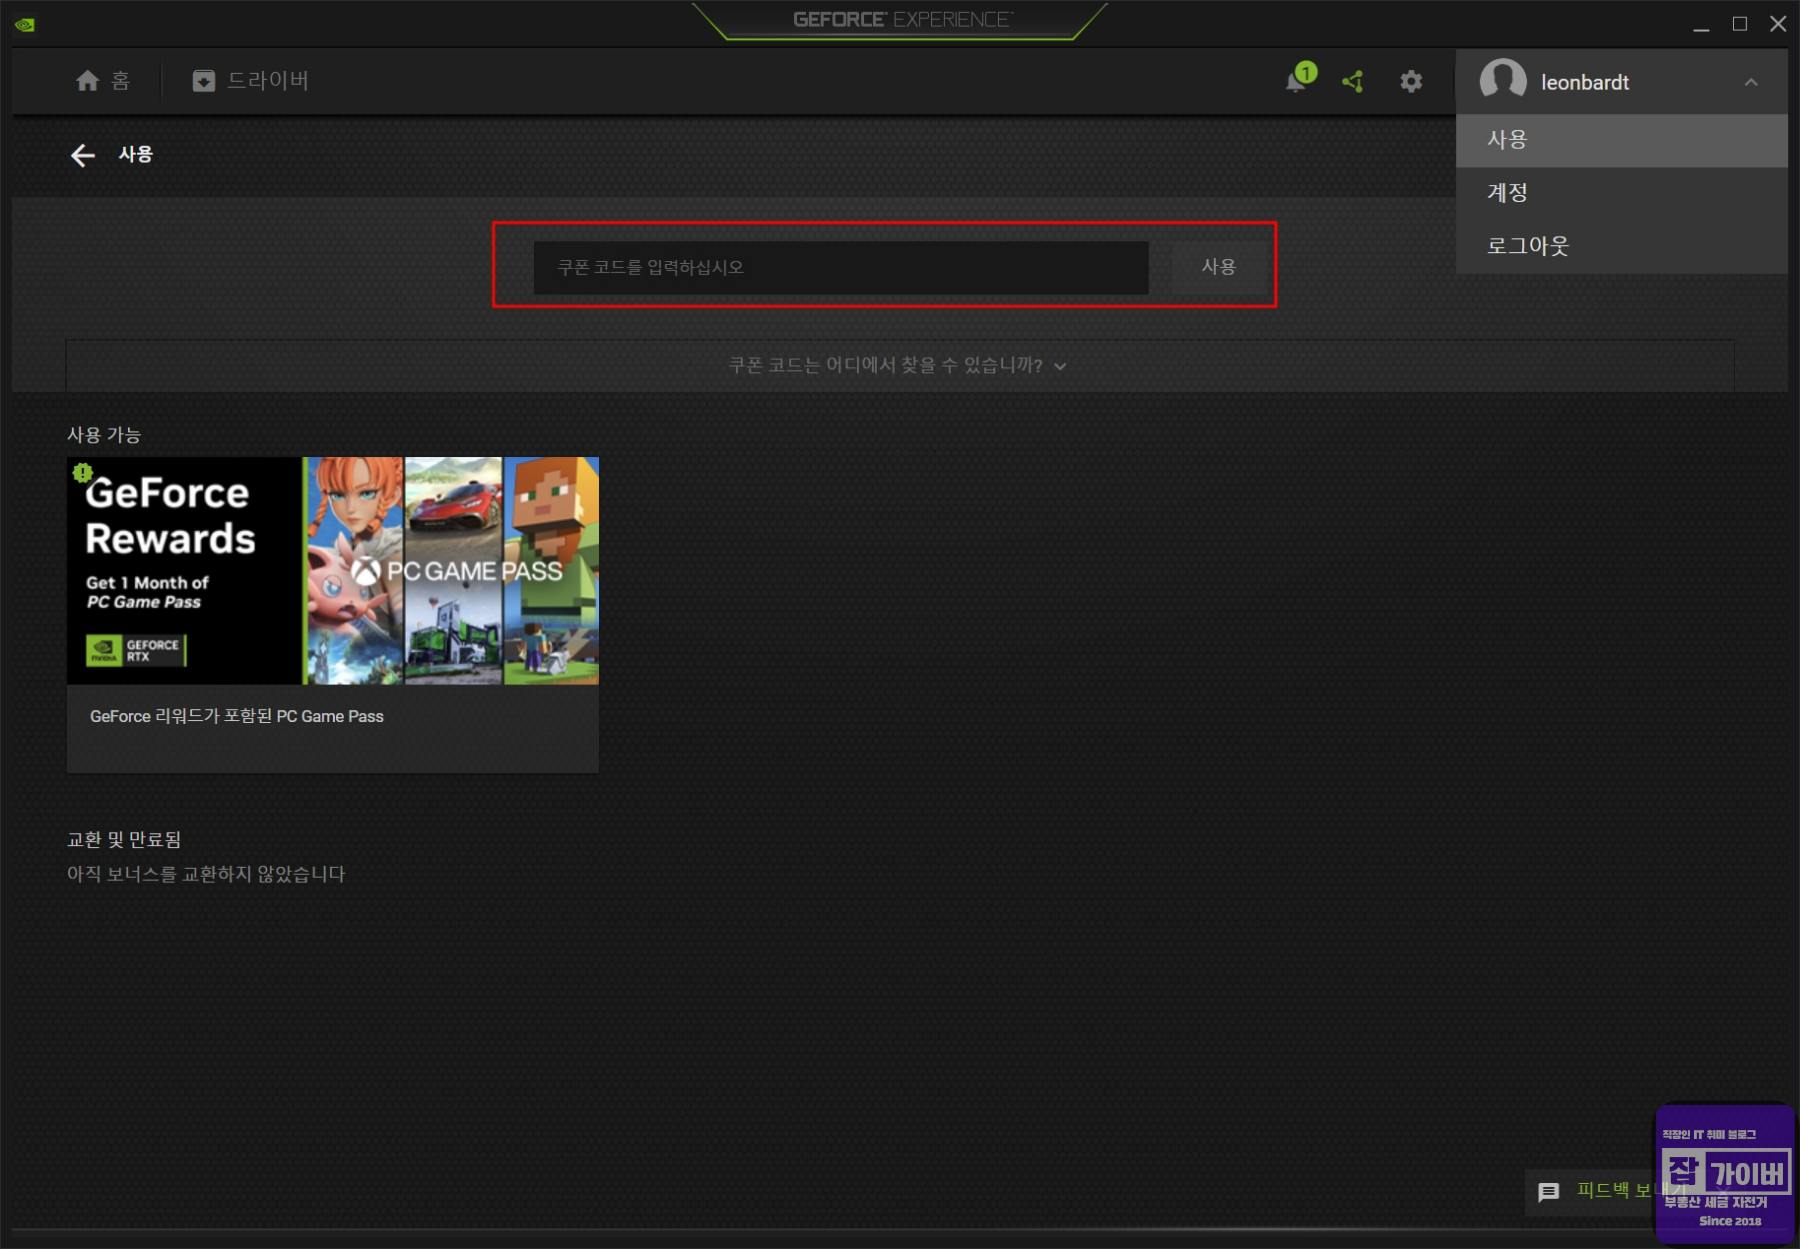Click the green alert badge on reward card
This screenshot has height=1249, width=1800.
pos(82,472)
